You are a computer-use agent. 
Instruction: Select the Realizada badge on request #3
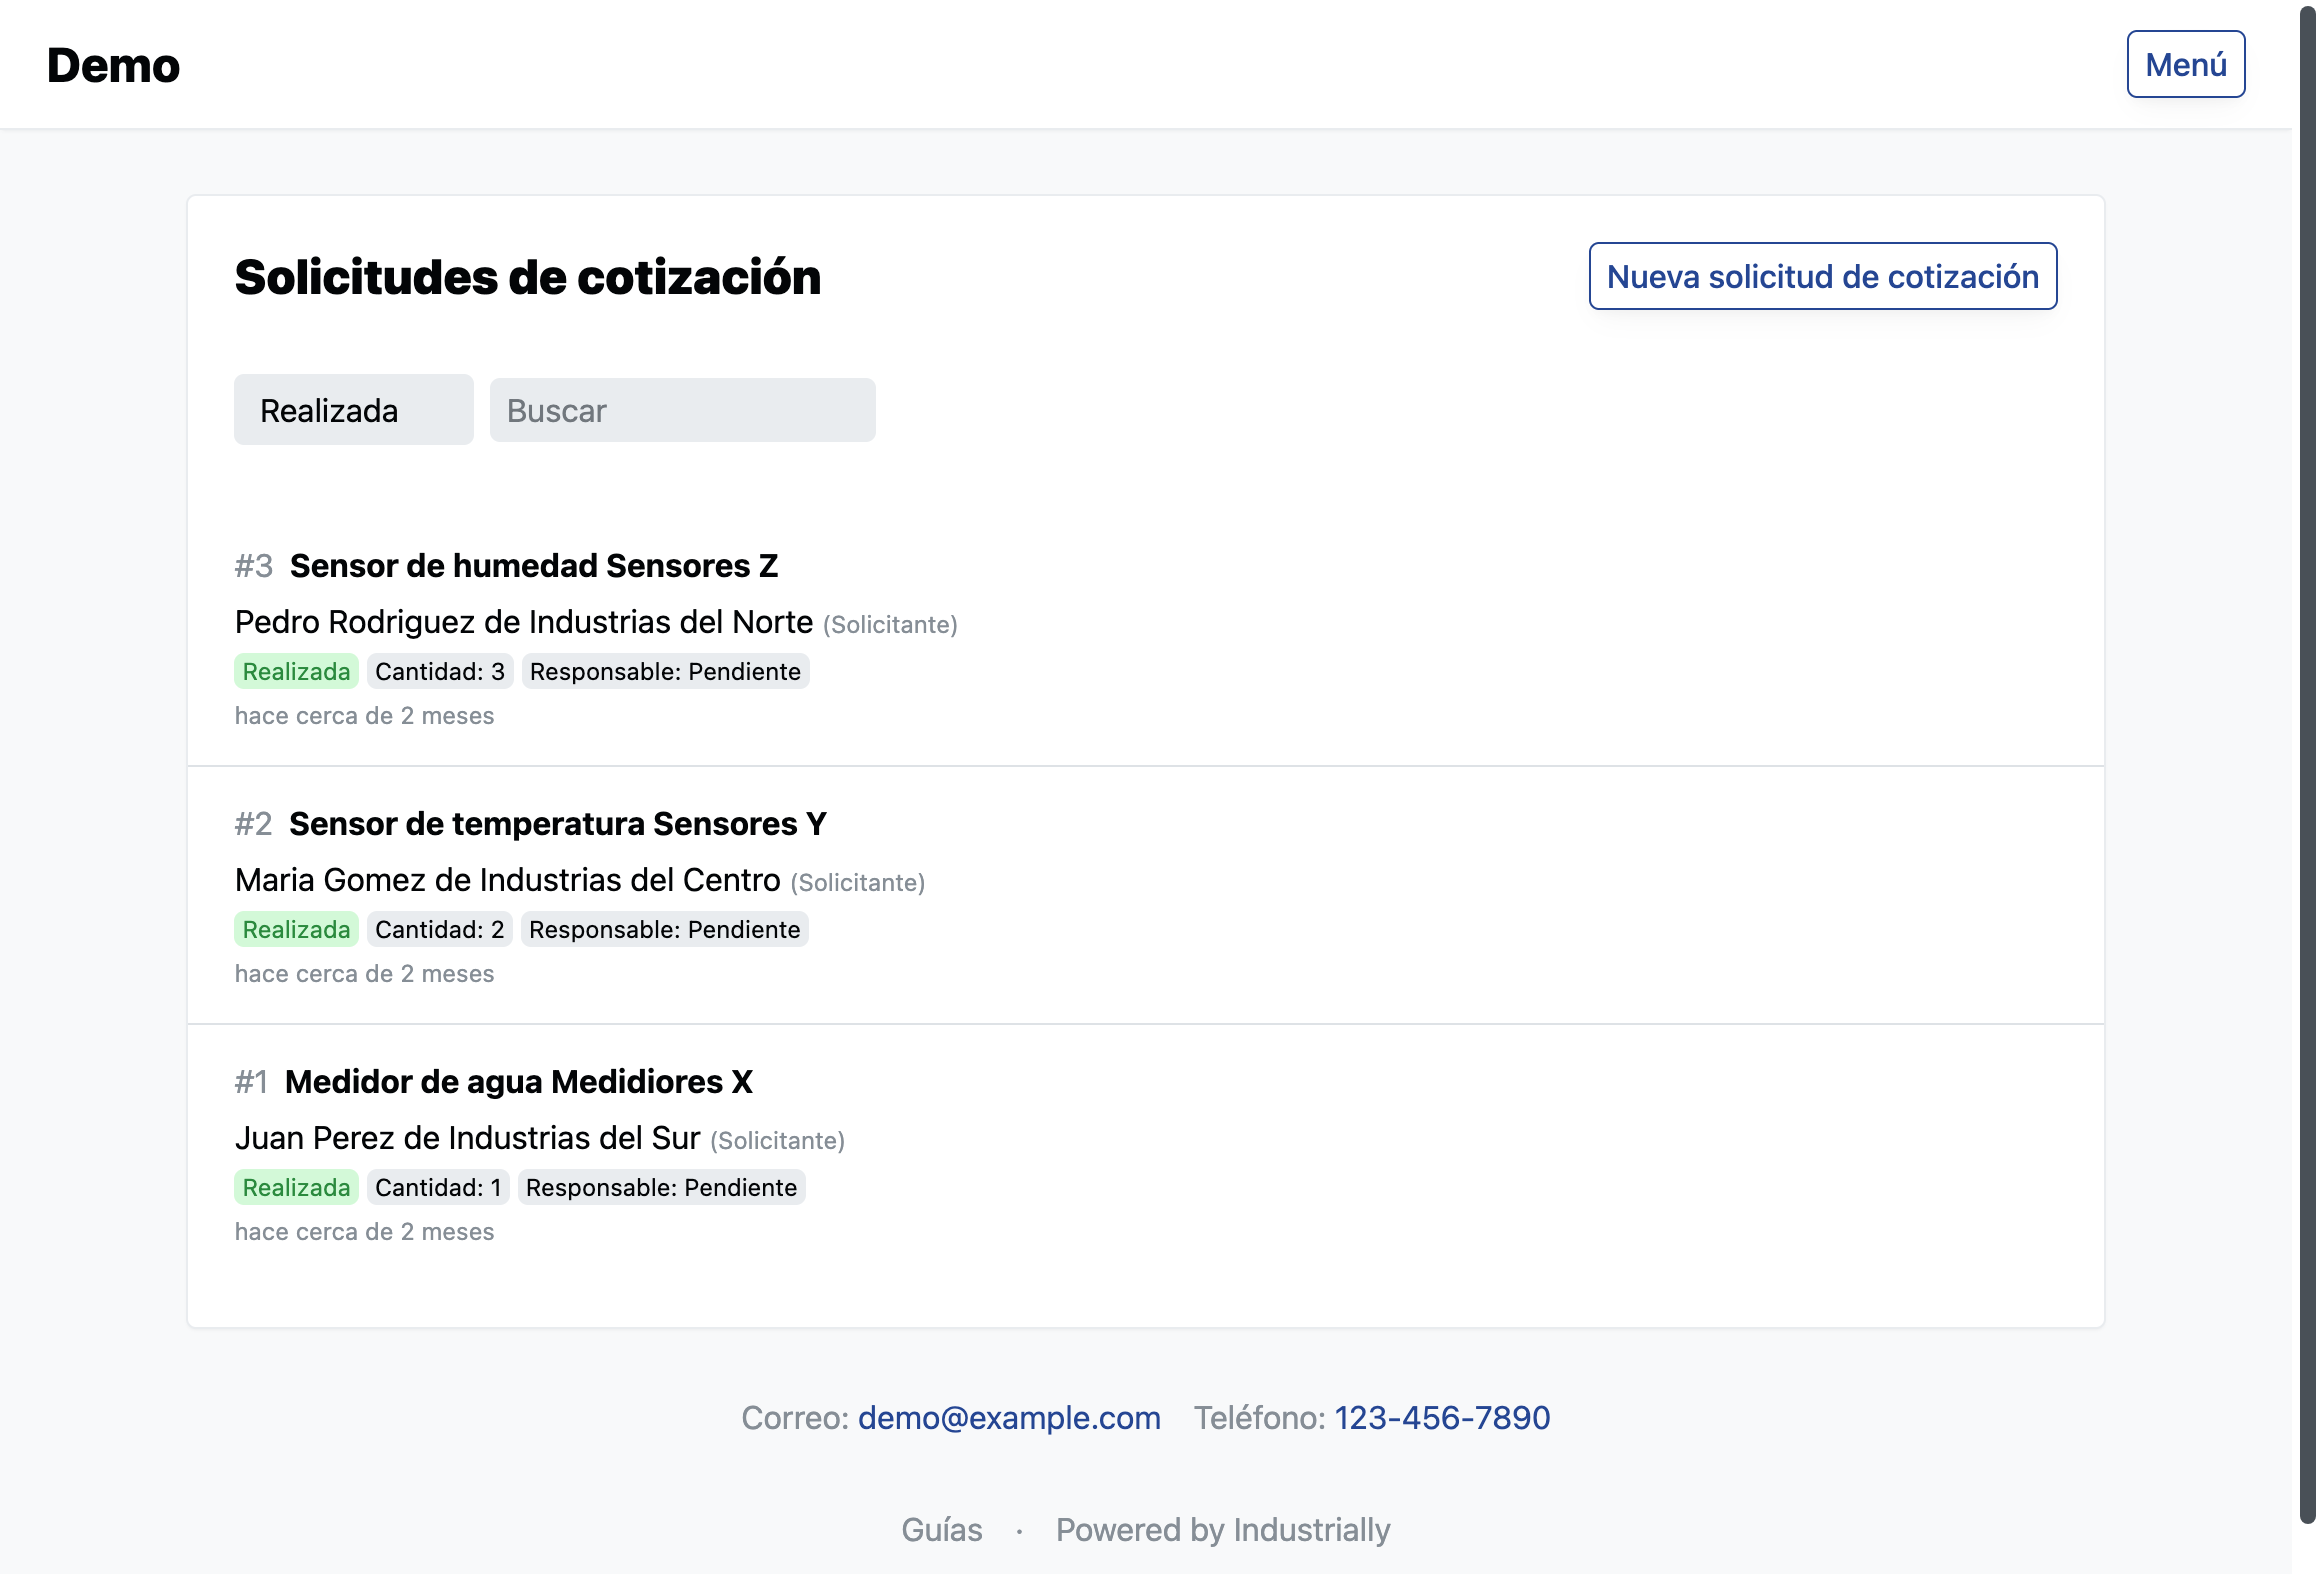[295, 671]
